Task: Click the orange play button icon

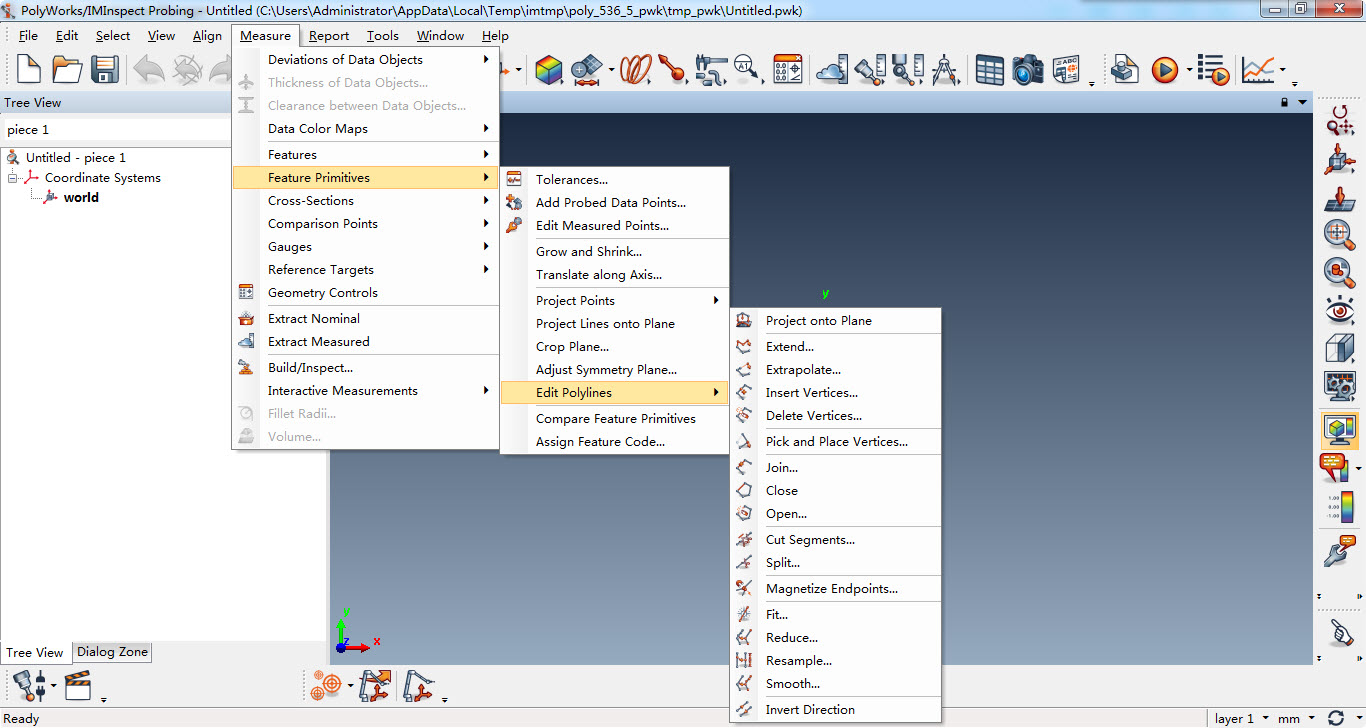Action: pos(1164,69)
